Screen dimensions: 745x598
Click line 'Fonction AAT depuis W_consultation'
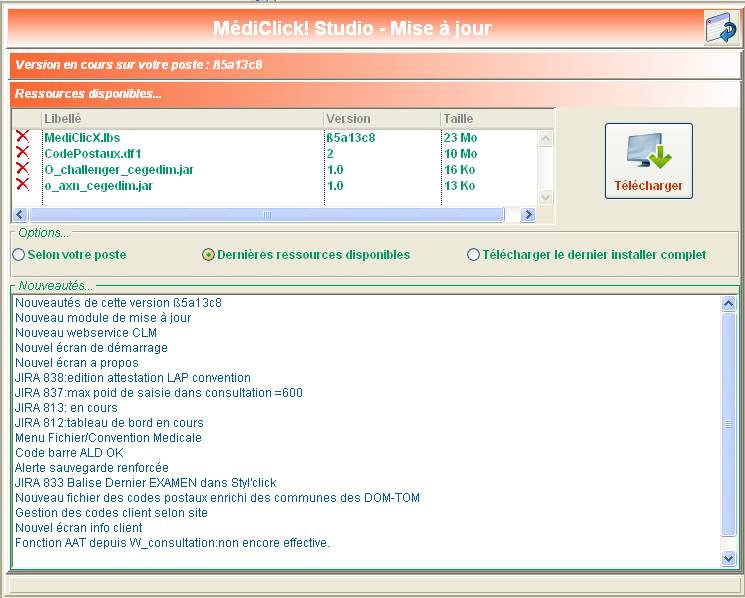172,542
